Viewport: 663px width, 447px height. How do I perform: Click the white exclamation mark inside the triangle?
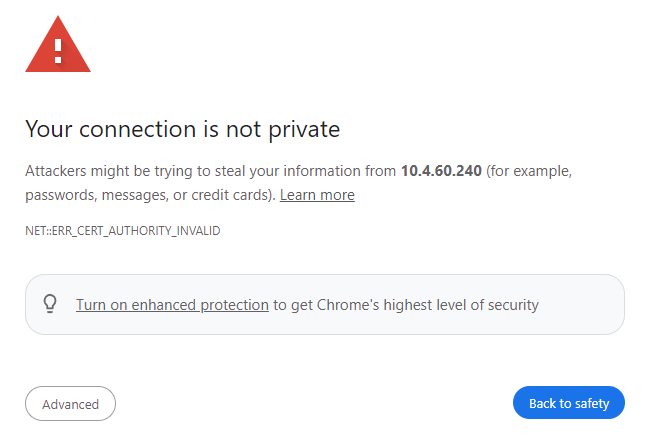pyautogui.click(x=58, y=47)
